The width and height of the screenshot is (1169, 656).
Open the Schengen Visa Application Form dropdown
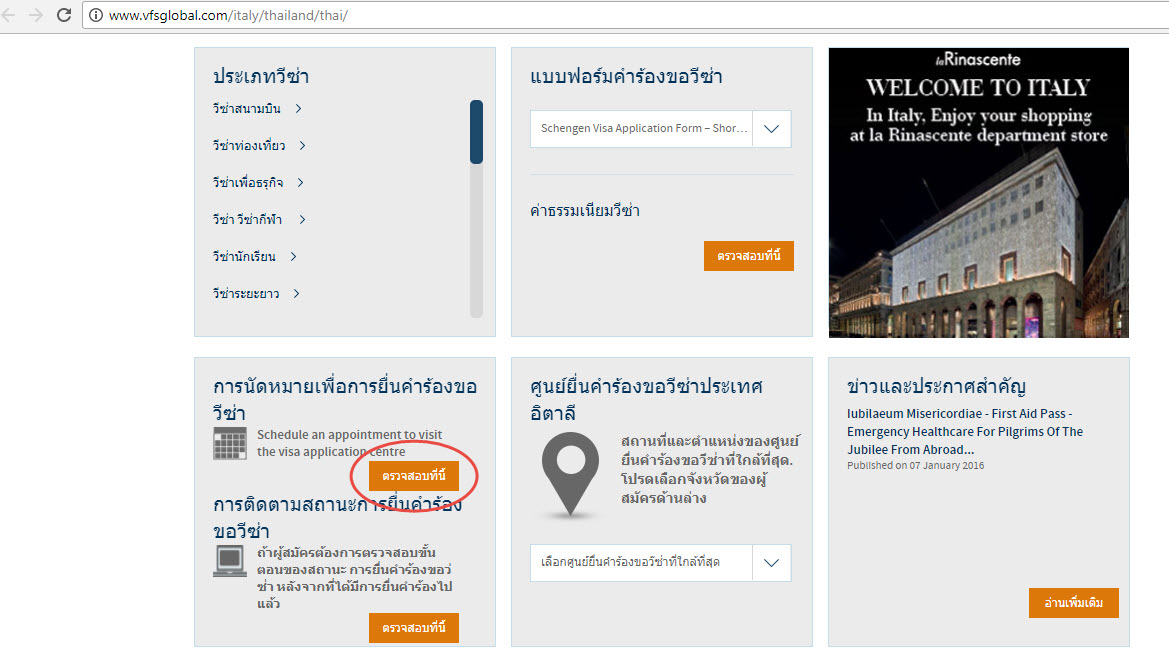point(661,129)
